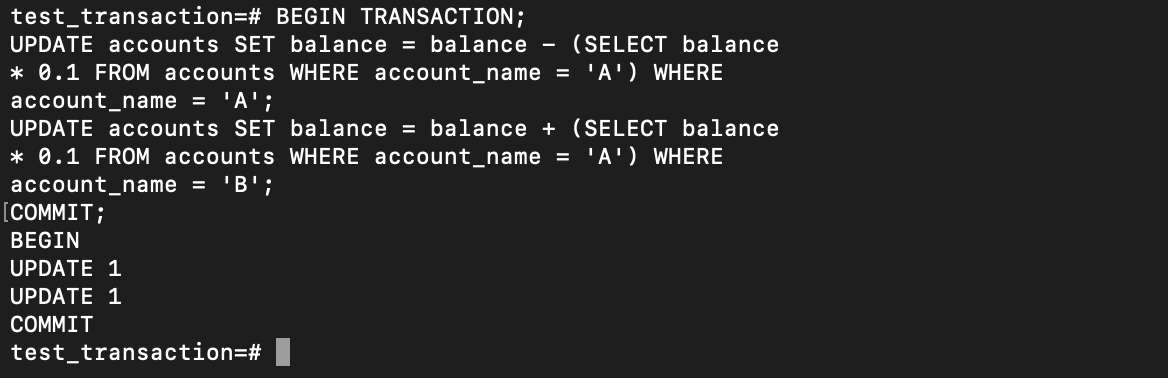Click (SELECT balance in second UPDATE
This screenshot has width=1168, height=378.
tap(675, 128)
